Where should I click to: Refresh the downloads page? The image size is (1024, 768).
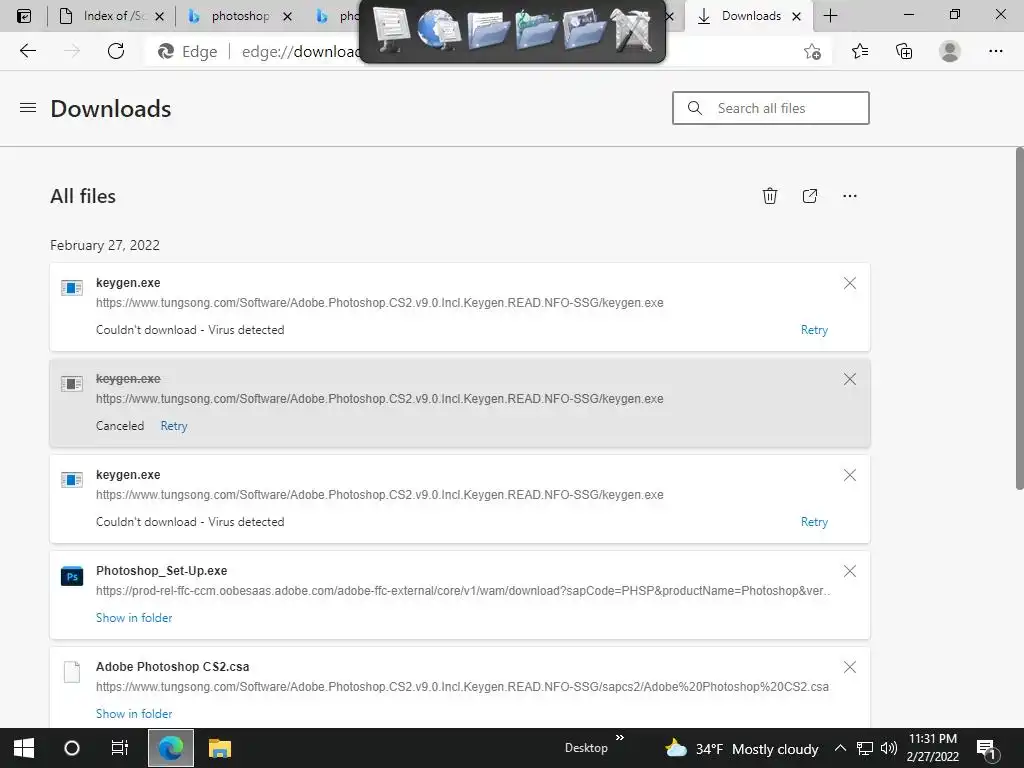[116, 51]
